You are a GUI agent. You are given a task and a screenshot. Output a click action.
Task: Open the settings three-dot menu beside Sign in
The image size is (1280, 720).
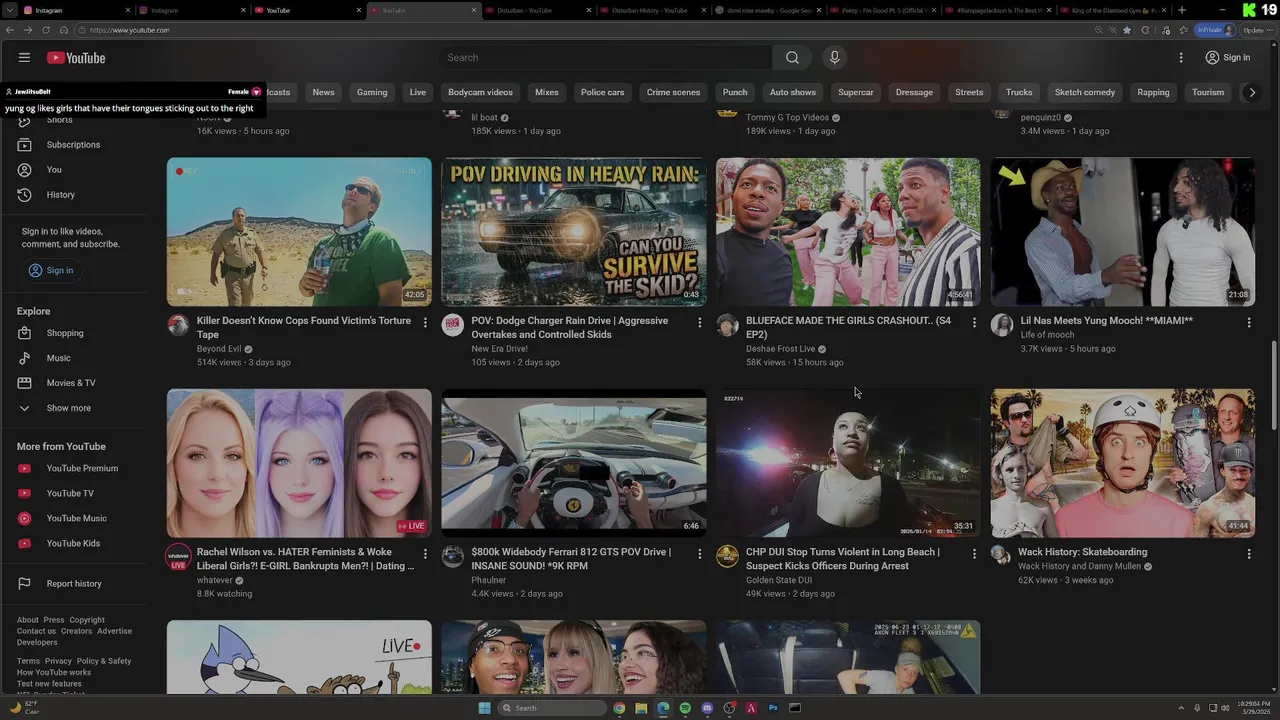(x=1181, y=58)
